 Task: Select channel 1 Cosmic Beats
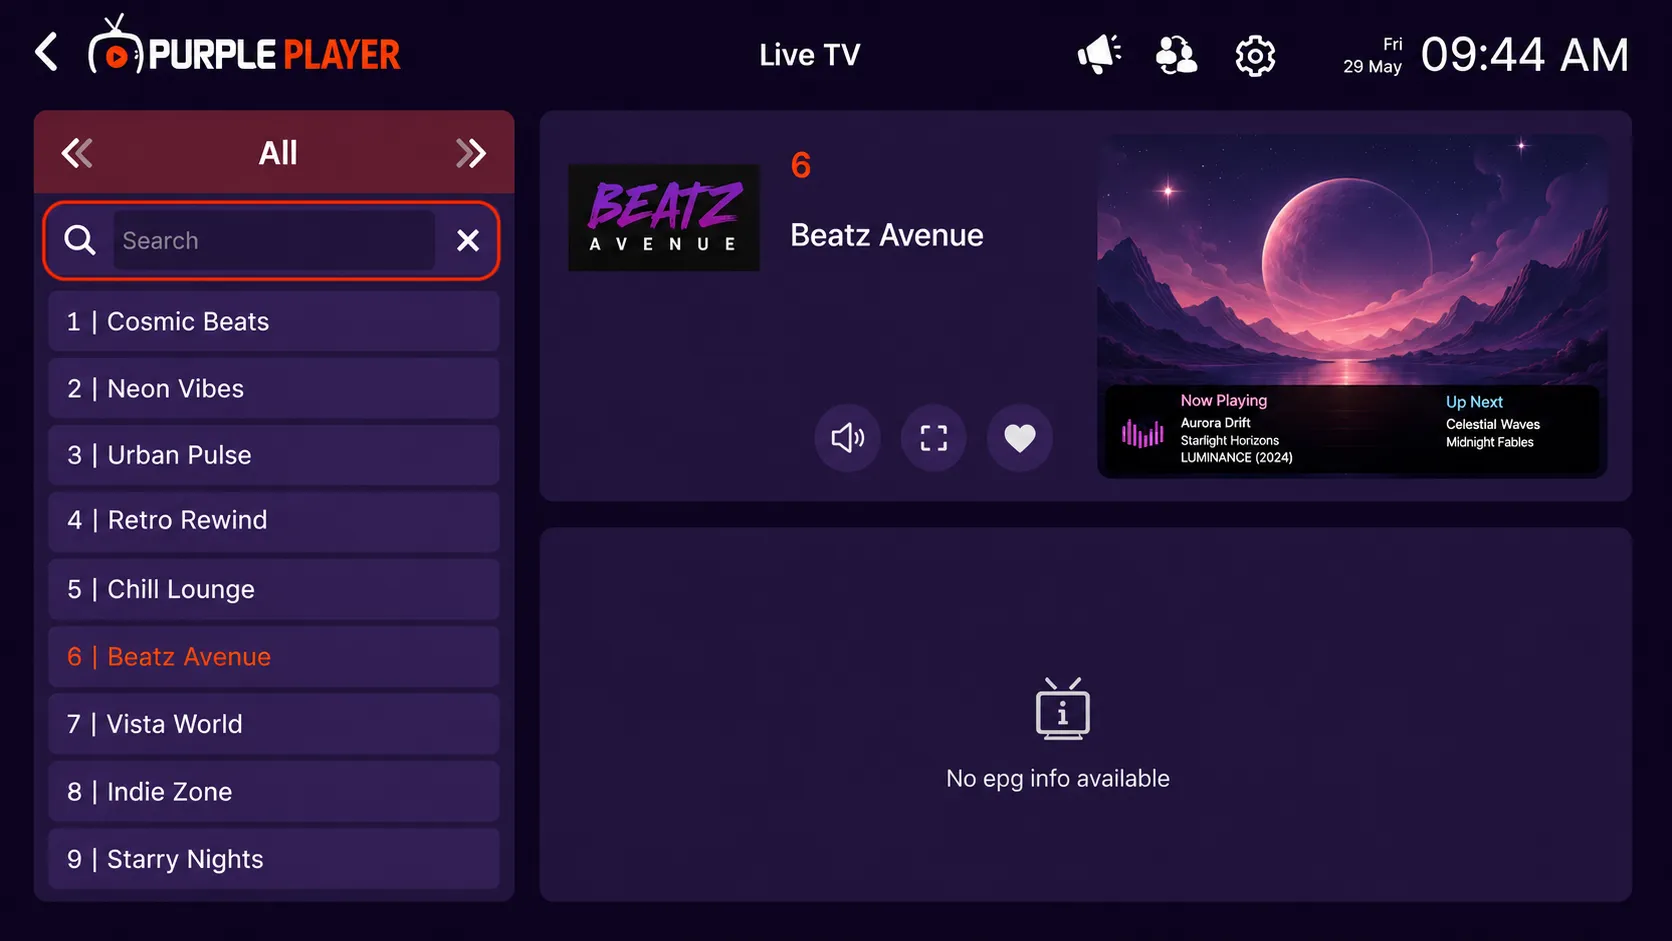[x=274, y=322]
